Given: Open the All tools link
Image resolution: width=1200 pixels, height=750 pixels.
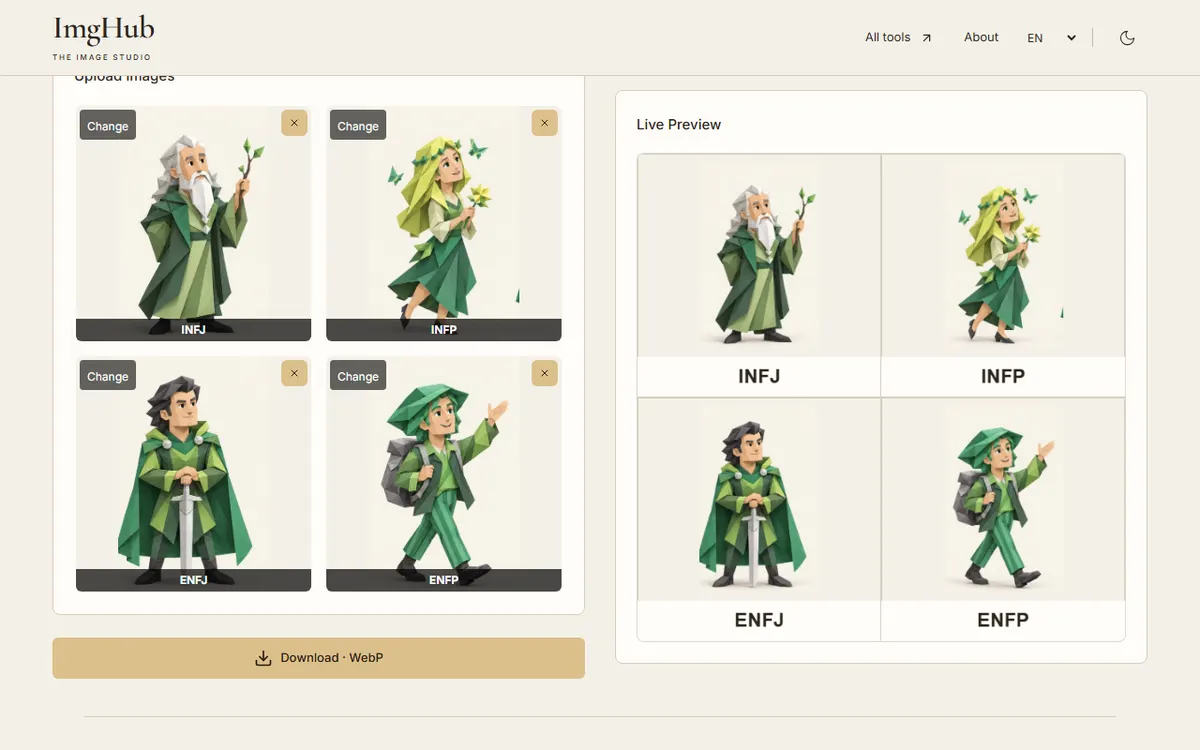Looking at the screenshot, I should pyautogui.click(x=898, y=38).
